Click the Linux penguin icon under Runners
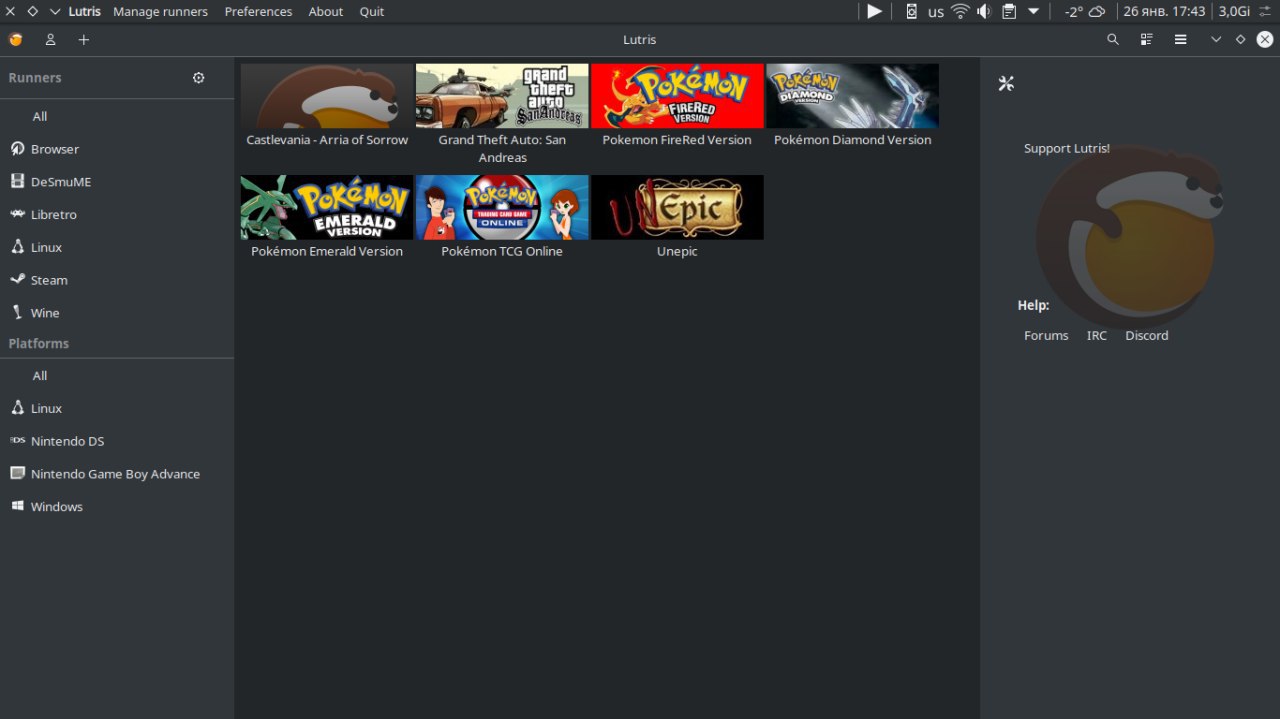Screen dimensions: 1280x719 (x=17, y=247)
